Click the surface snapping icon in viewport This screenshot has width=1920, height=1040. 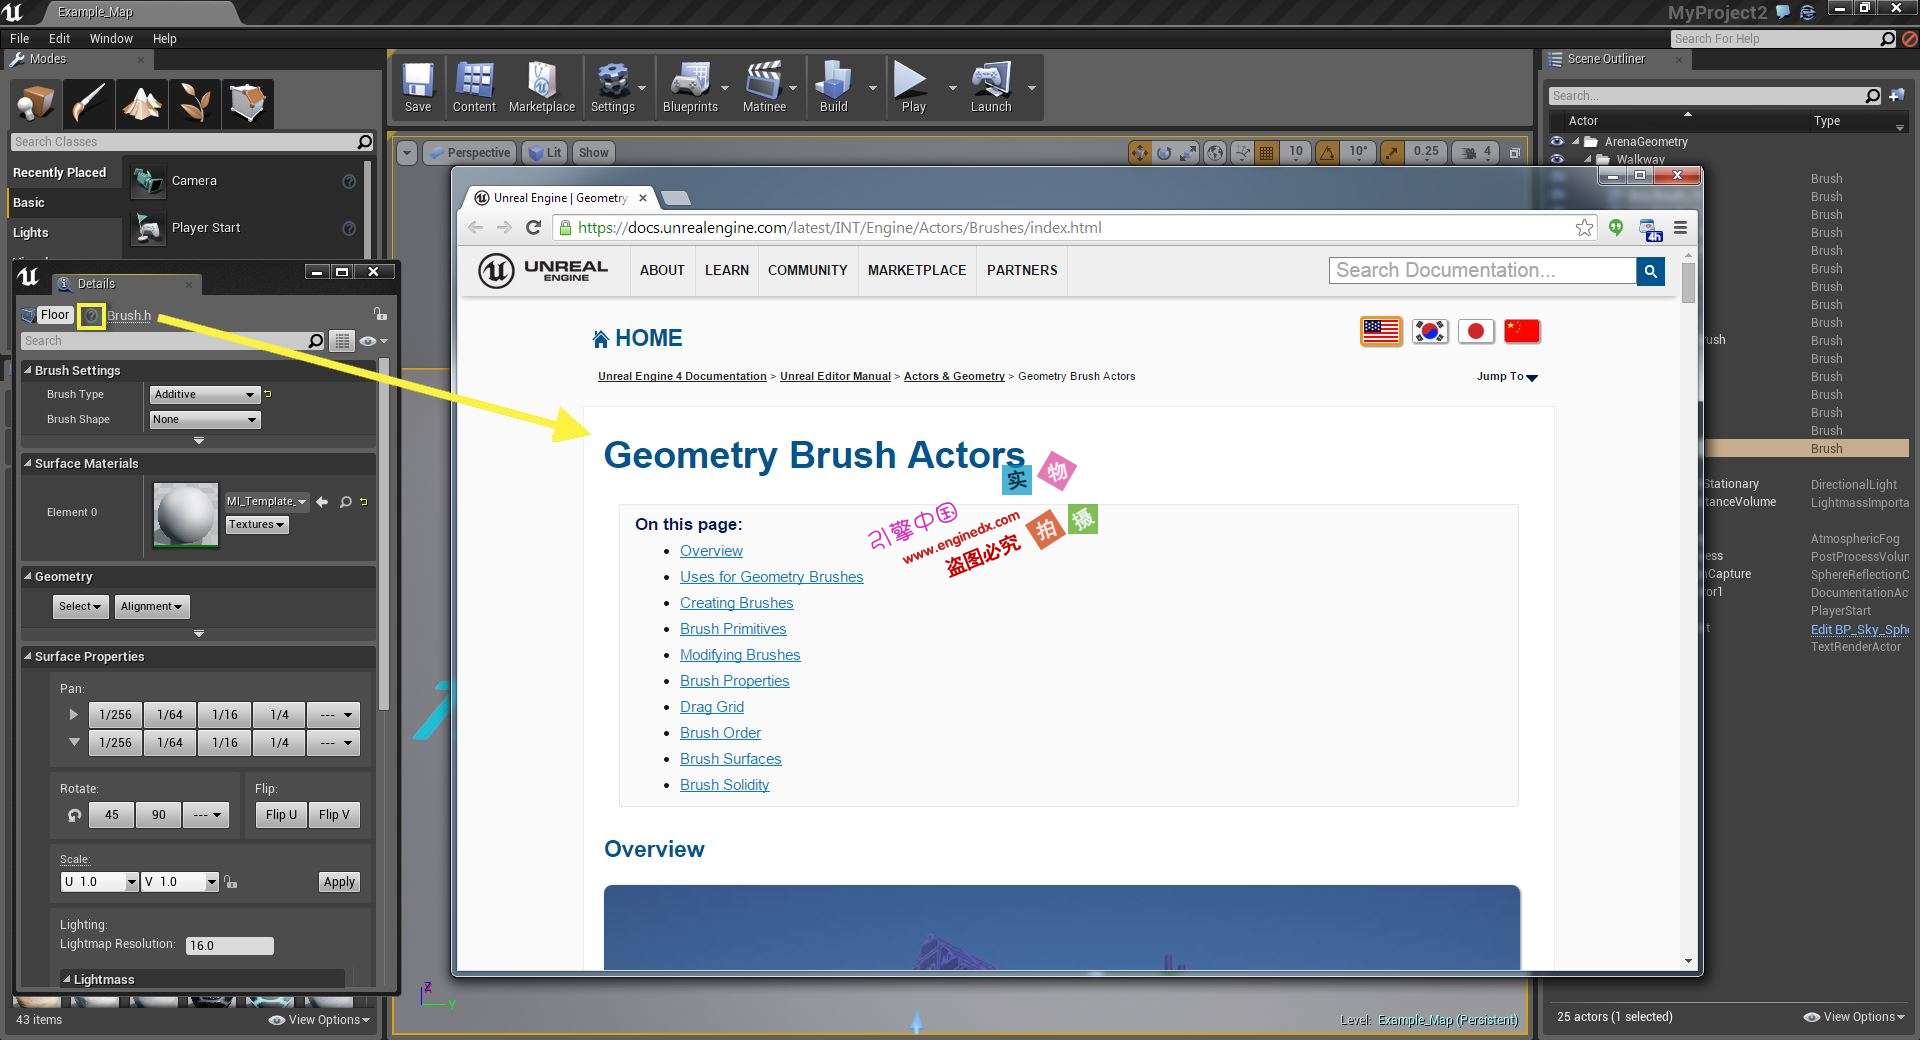pyautogui.click(x=1242, y=153)
